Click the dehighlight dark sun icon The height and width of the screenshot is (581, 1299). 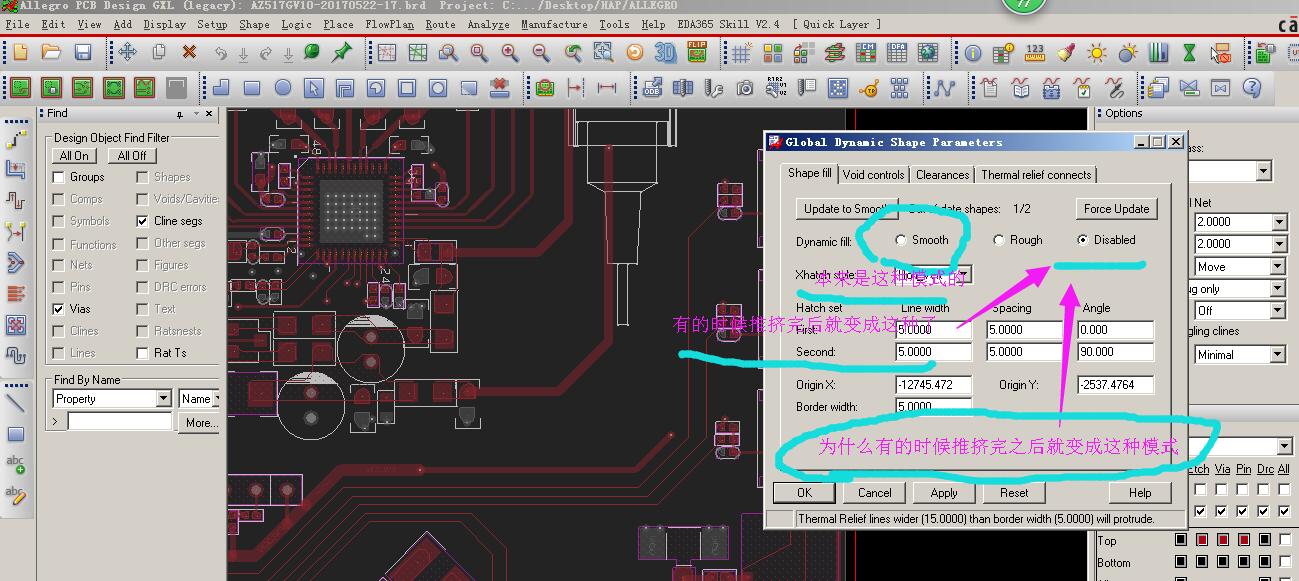[1128, 52]
